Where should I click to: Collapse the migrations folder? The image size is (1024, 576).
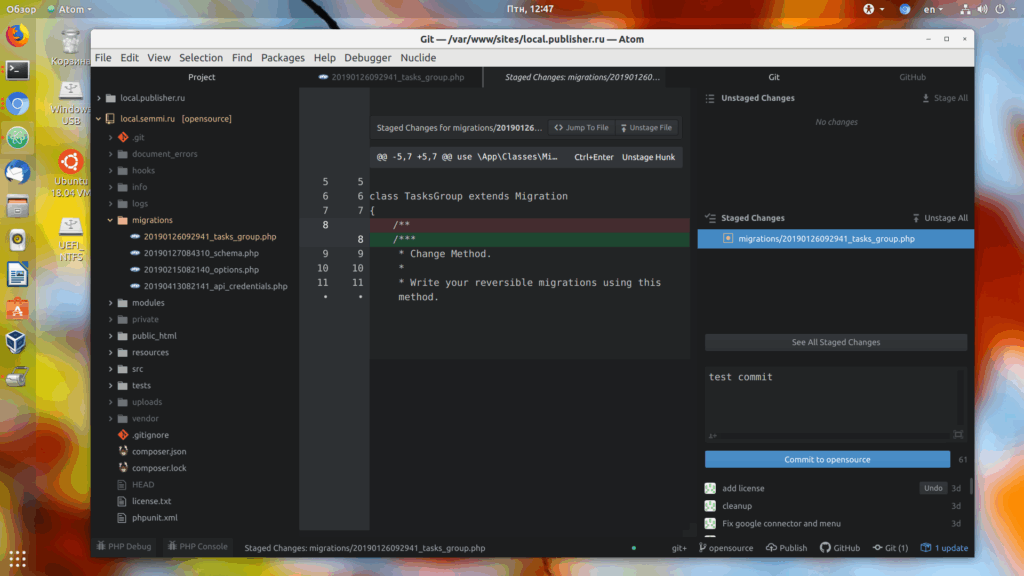(x=111, y=220)
